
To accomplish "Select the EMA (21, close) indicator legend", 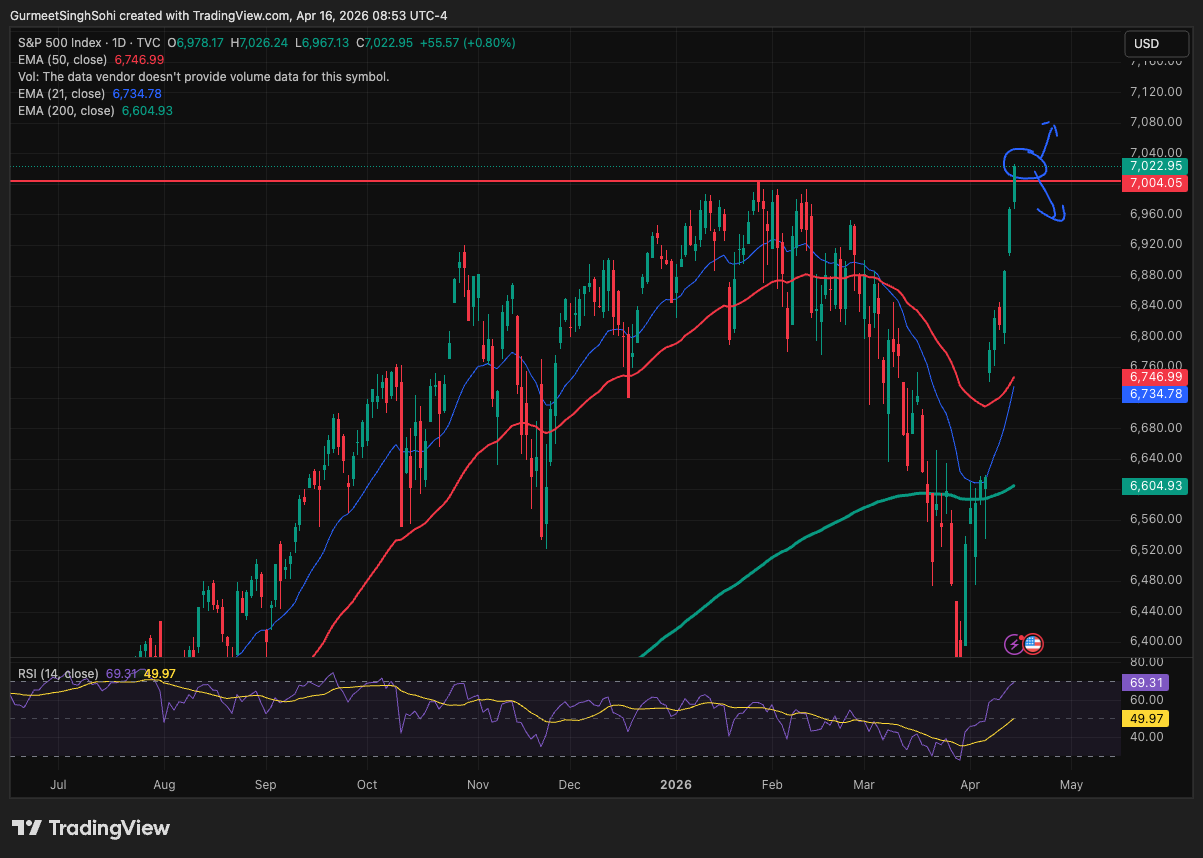I will 61,94.
